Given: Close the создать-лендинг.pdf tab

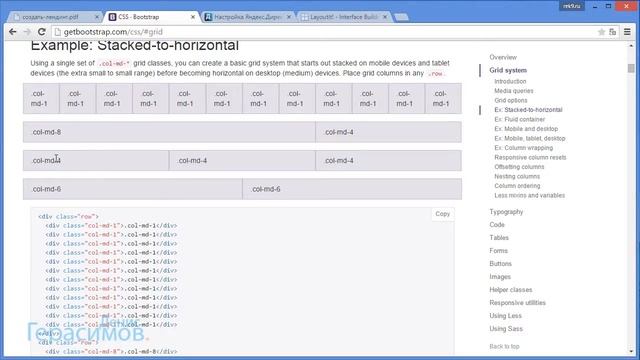Looking at the screenshot, I should point(97,17).
